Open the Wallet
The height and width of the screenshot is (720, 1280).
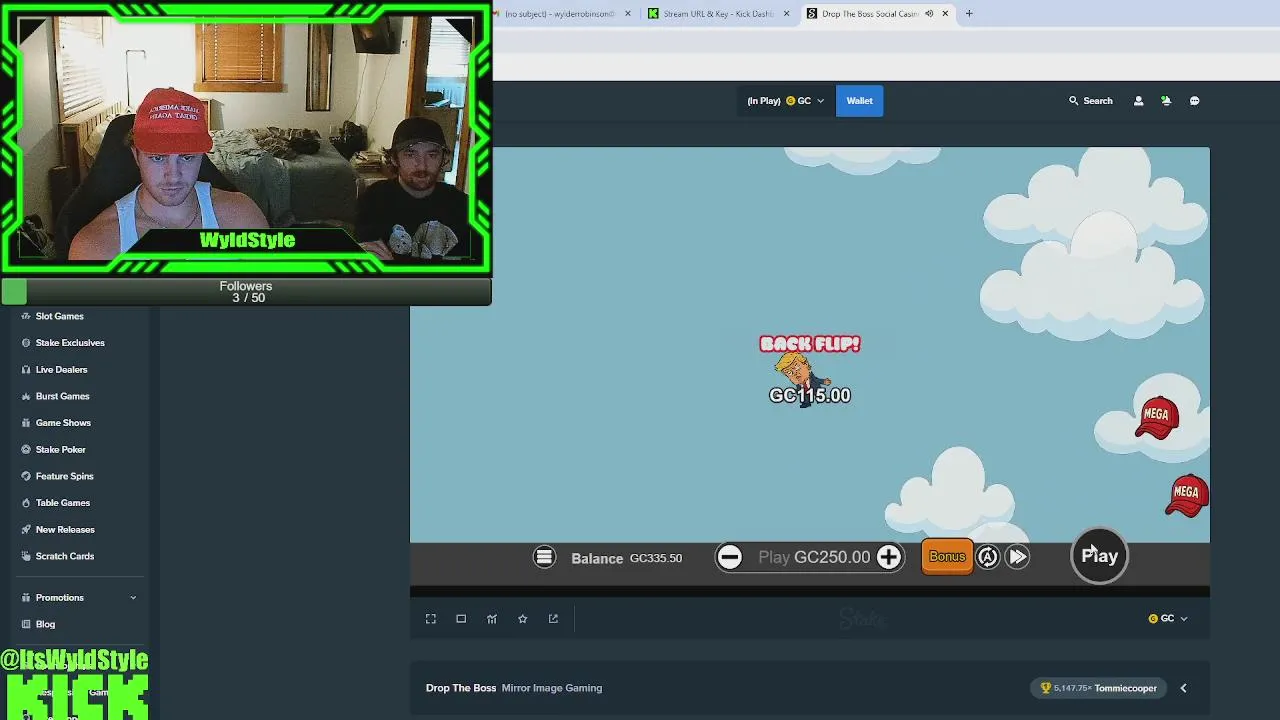[859, 101]
